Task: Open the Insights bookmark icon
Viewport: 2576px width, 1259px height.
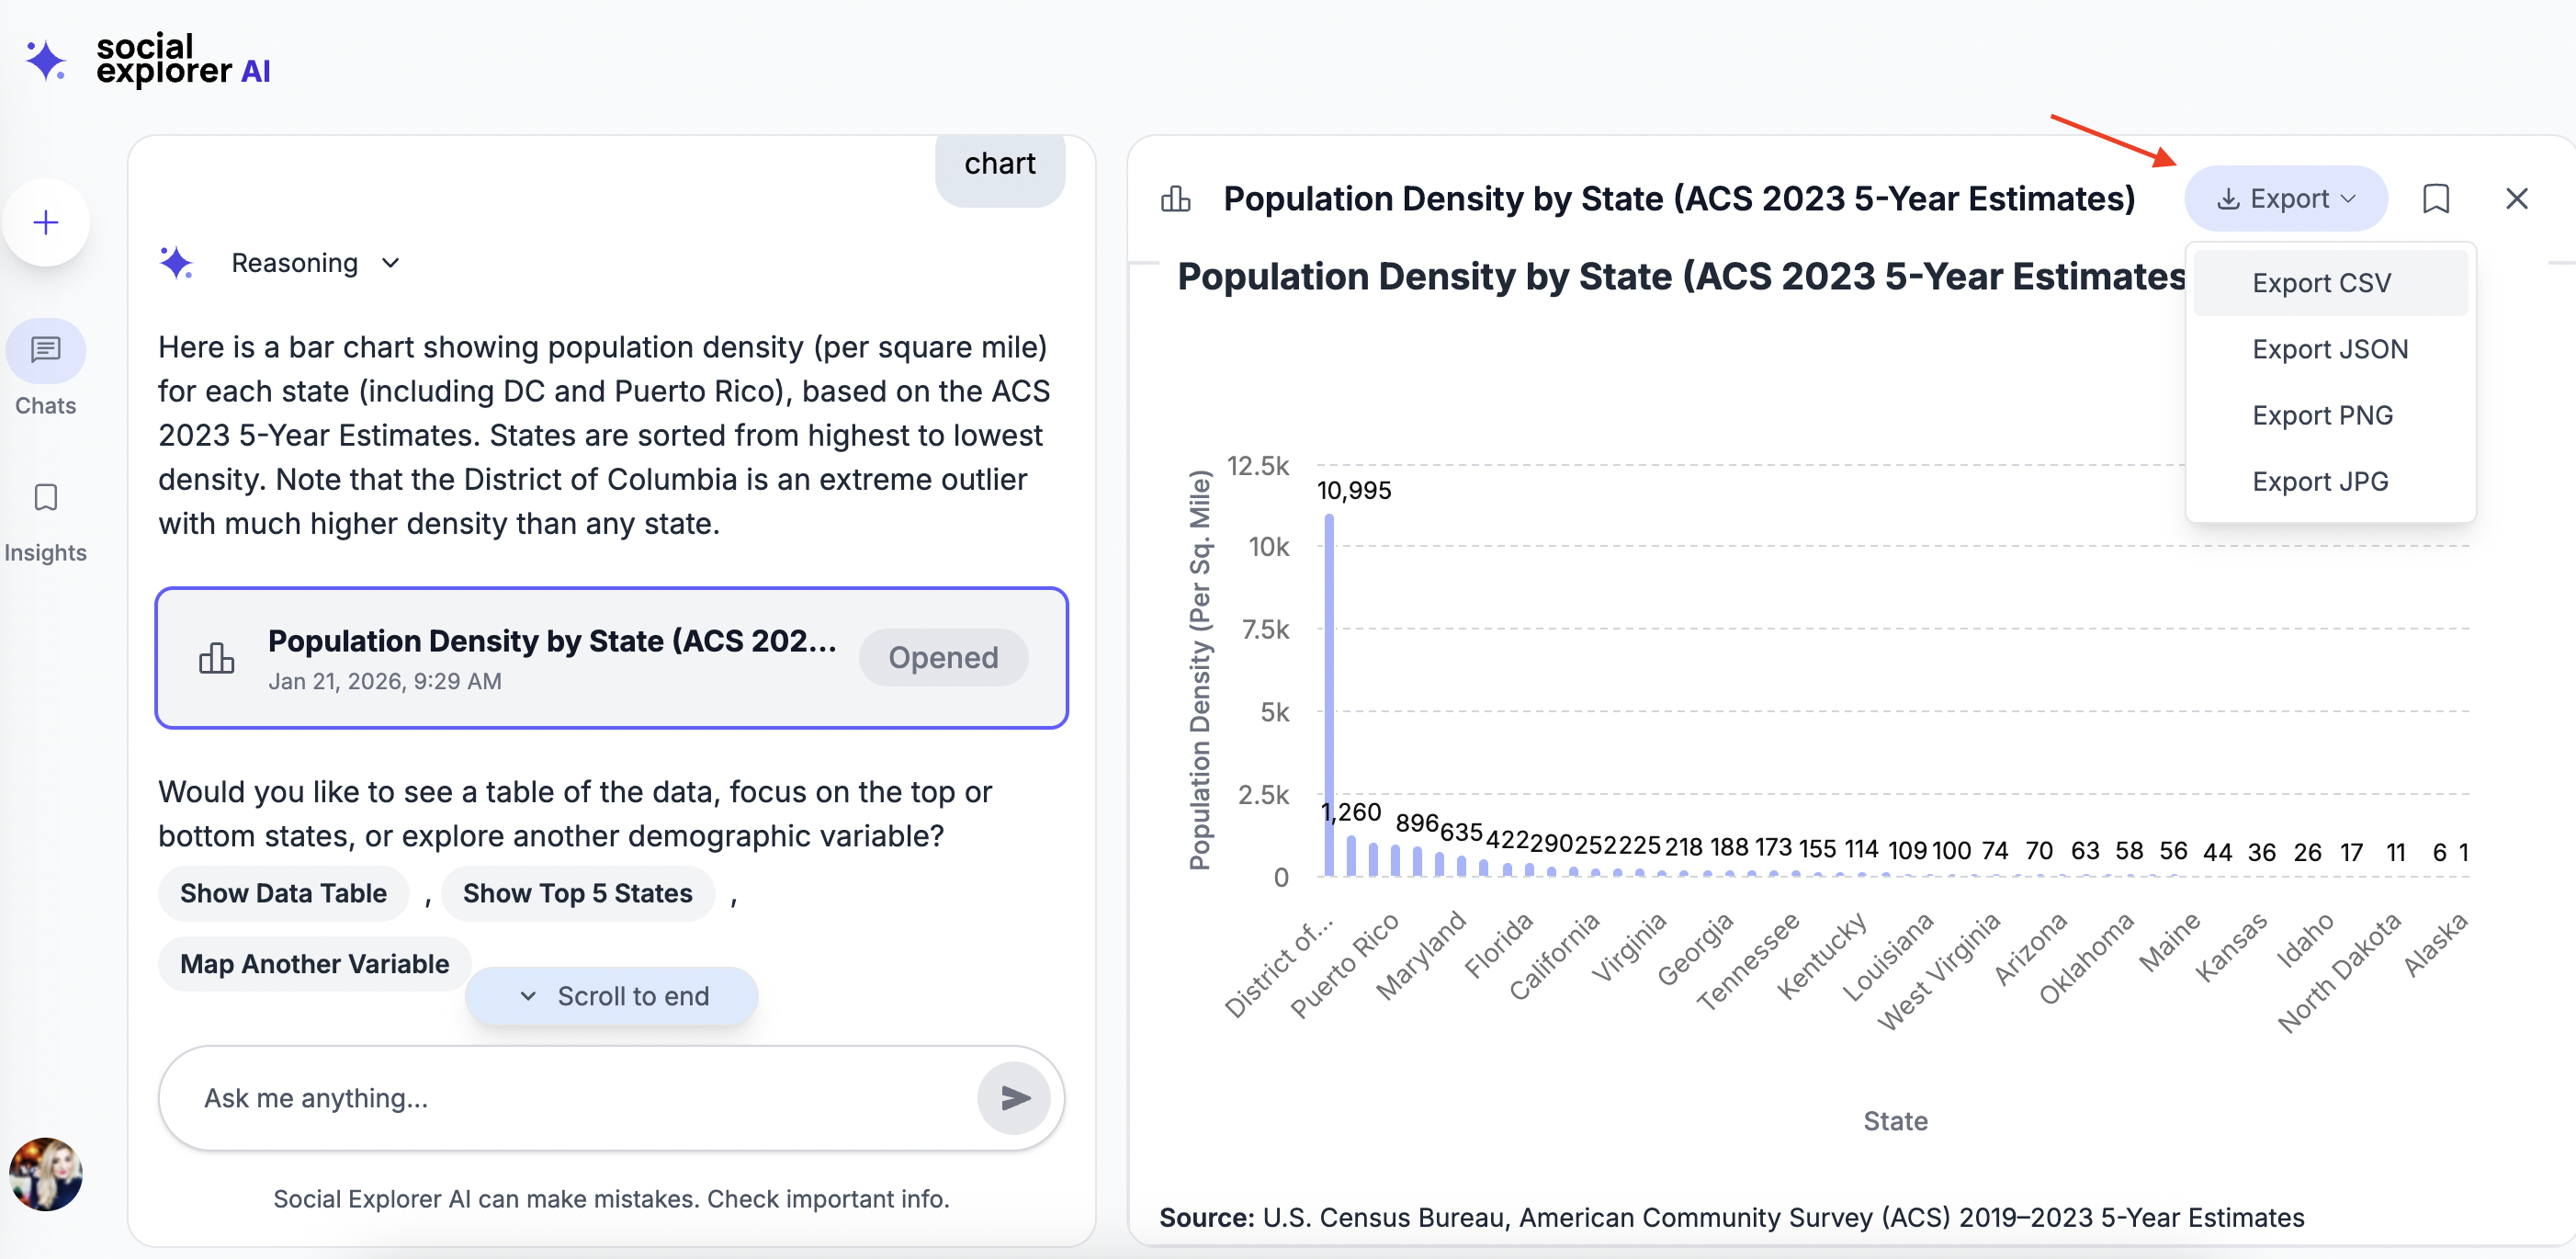Action: (x=46, y=498)
